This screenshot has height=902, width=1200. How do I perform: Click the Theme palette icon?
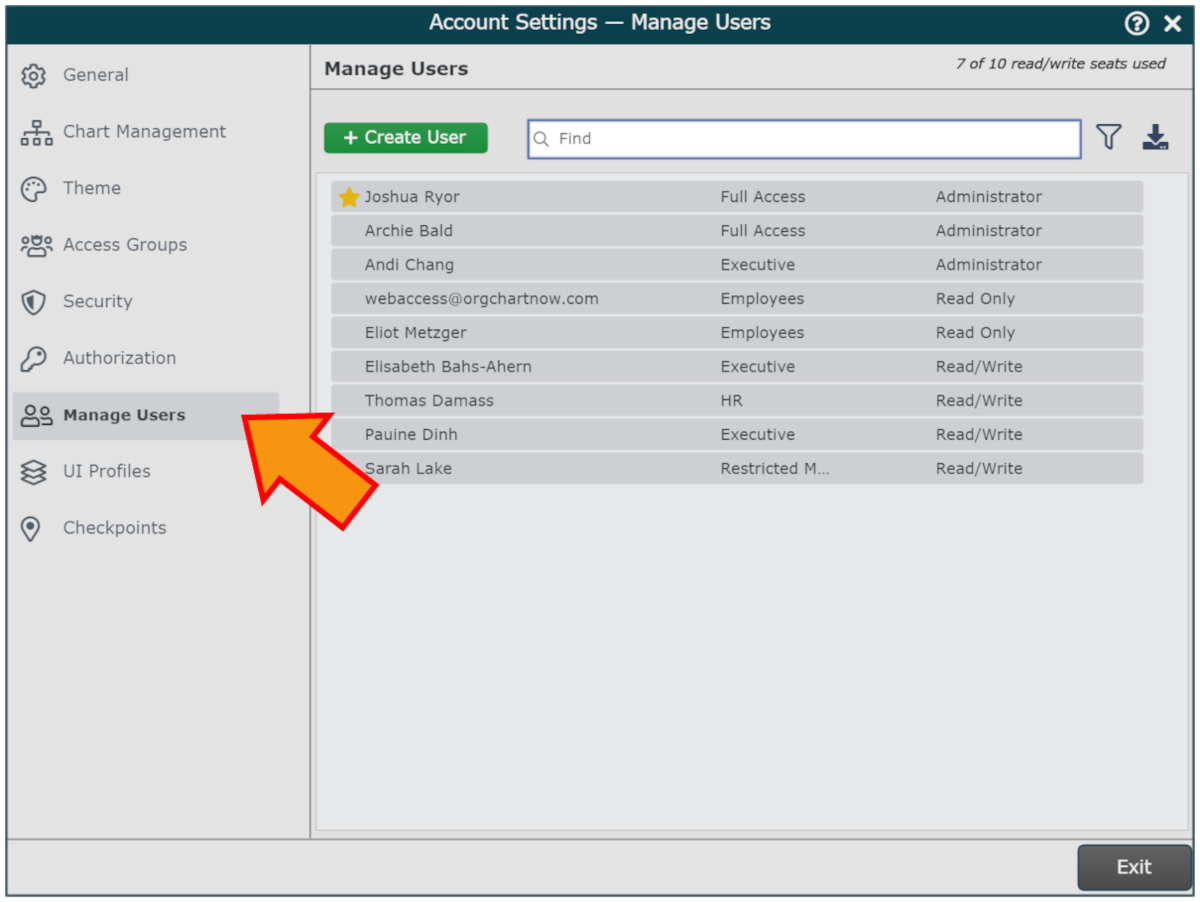[34, 189]
